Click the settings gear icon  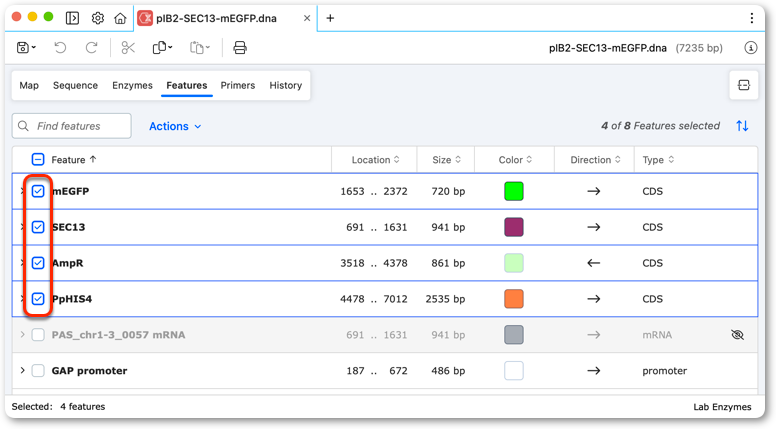tap(97, 18)
